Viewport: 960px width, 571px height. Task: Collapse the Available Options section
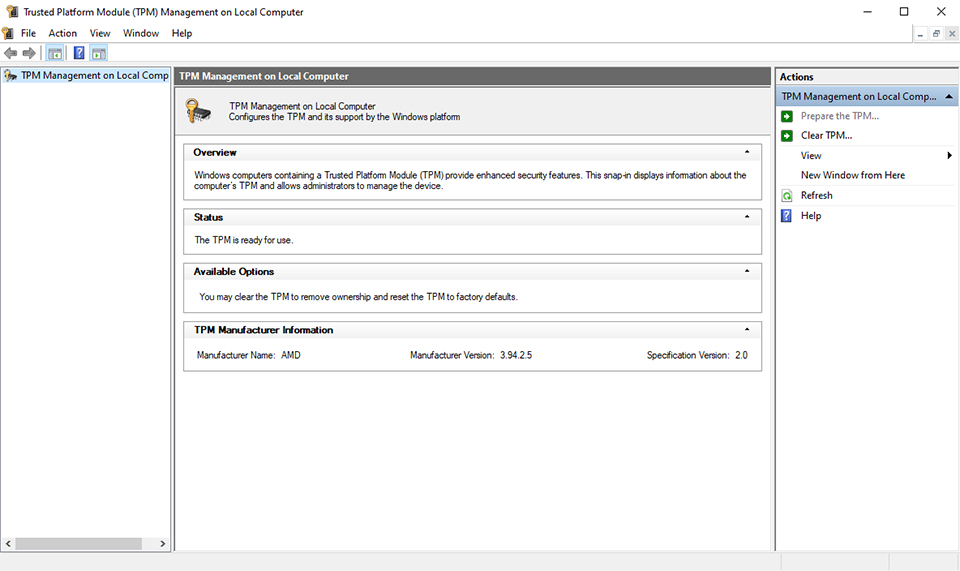[x=747, y=271]
